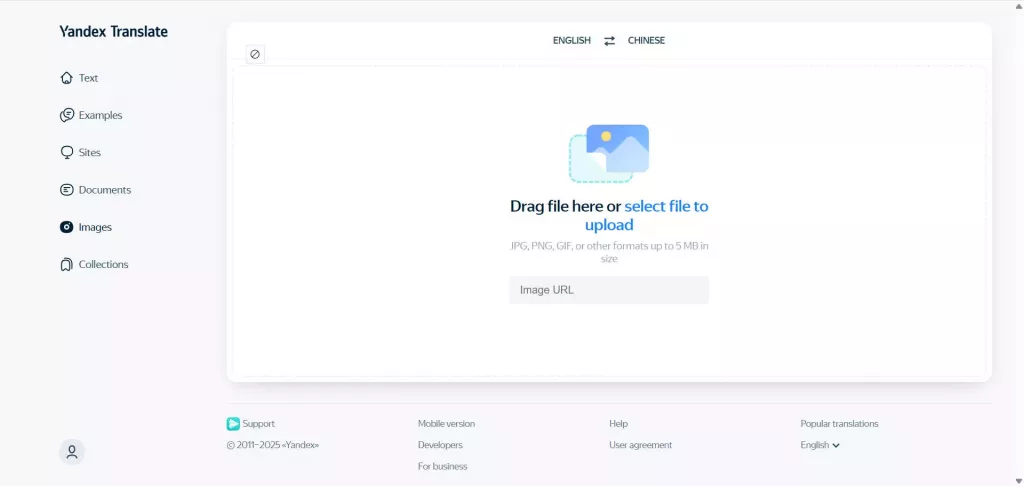This screenshot has height=486, width=1024.
Task: Click the 'Drag file here or' heading
Action: click(x=566, y=206)
